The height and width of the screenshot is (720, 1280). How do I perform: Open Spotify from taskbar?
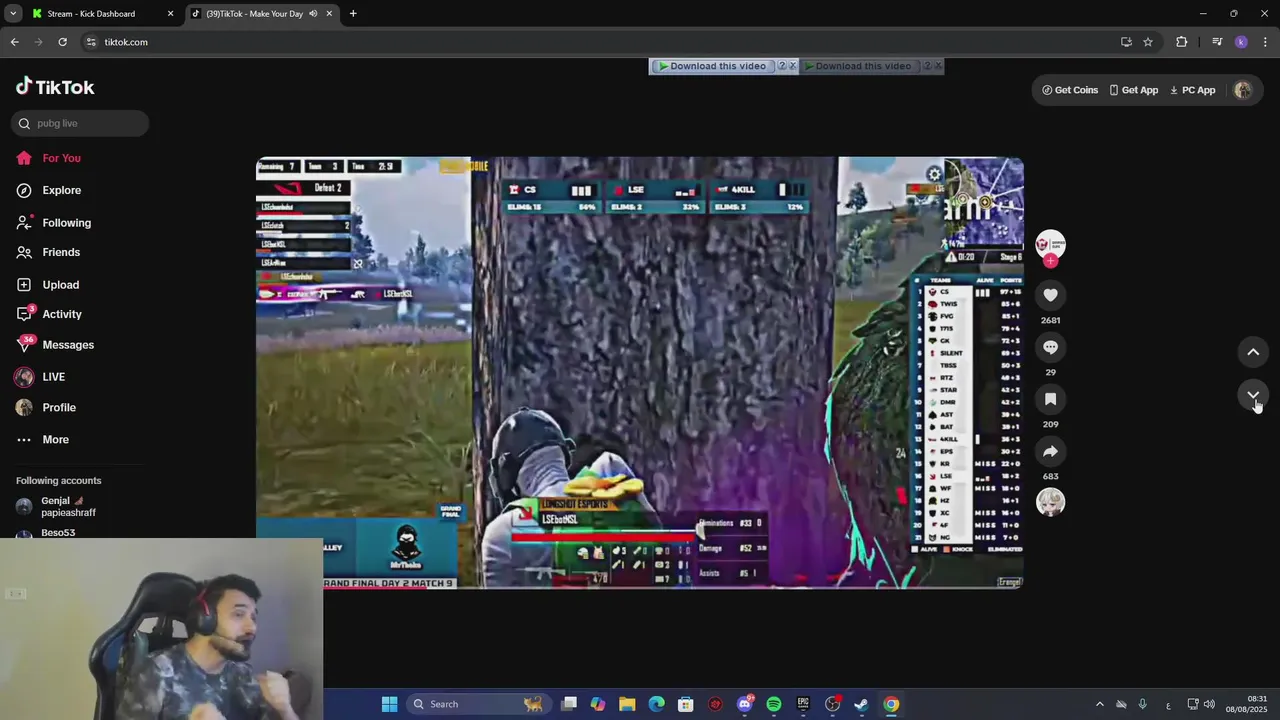point(773,704)
